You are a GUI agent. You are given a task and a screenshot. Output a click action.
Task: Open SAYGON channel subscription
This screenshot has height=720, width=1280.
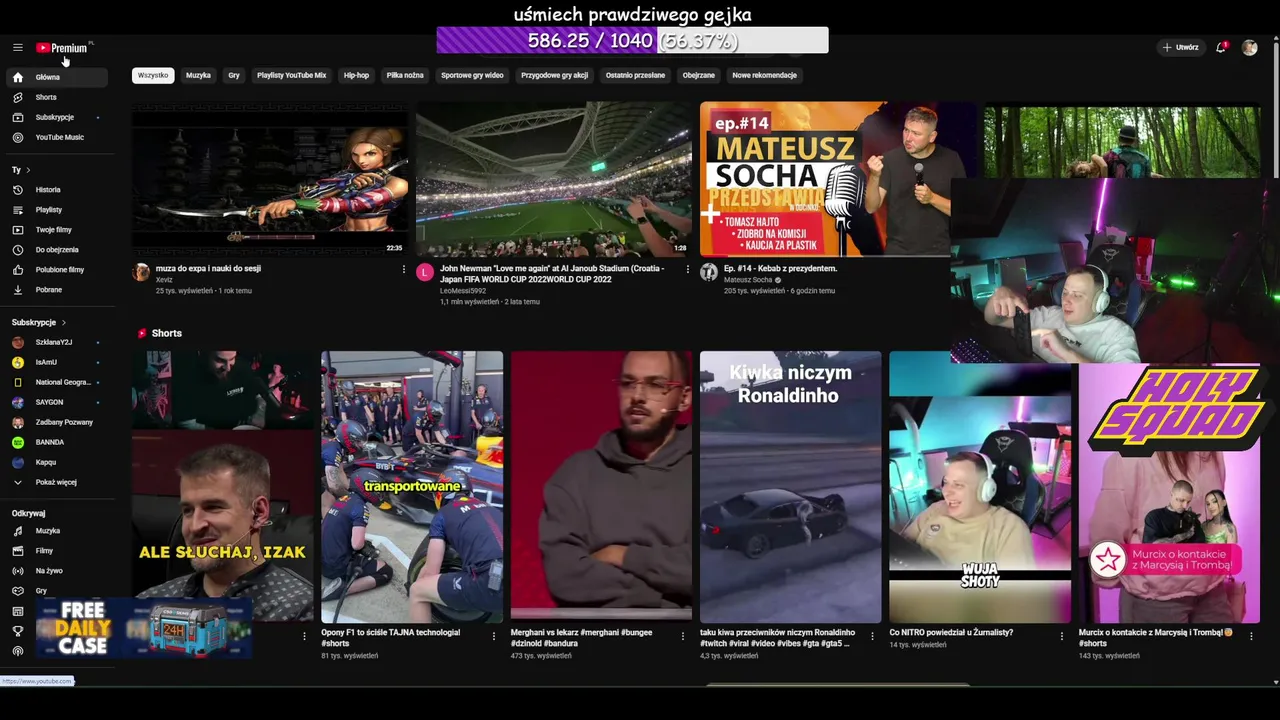(x=57, y=402)
